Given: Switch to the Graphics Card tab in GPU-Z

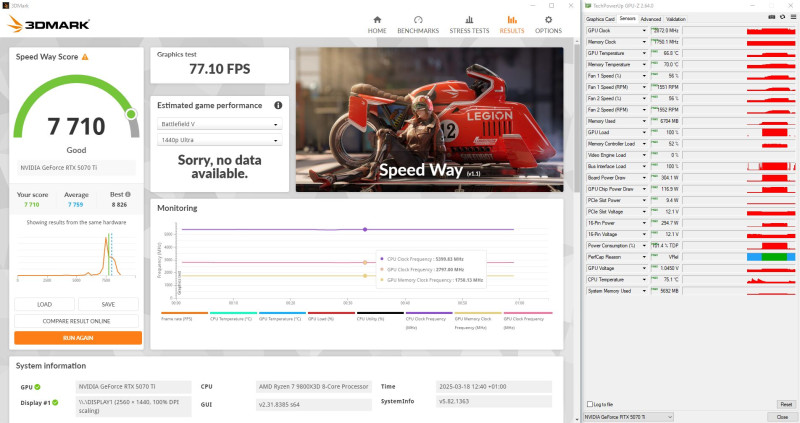Looking at the screenshot, I should (x=600, y=19).
